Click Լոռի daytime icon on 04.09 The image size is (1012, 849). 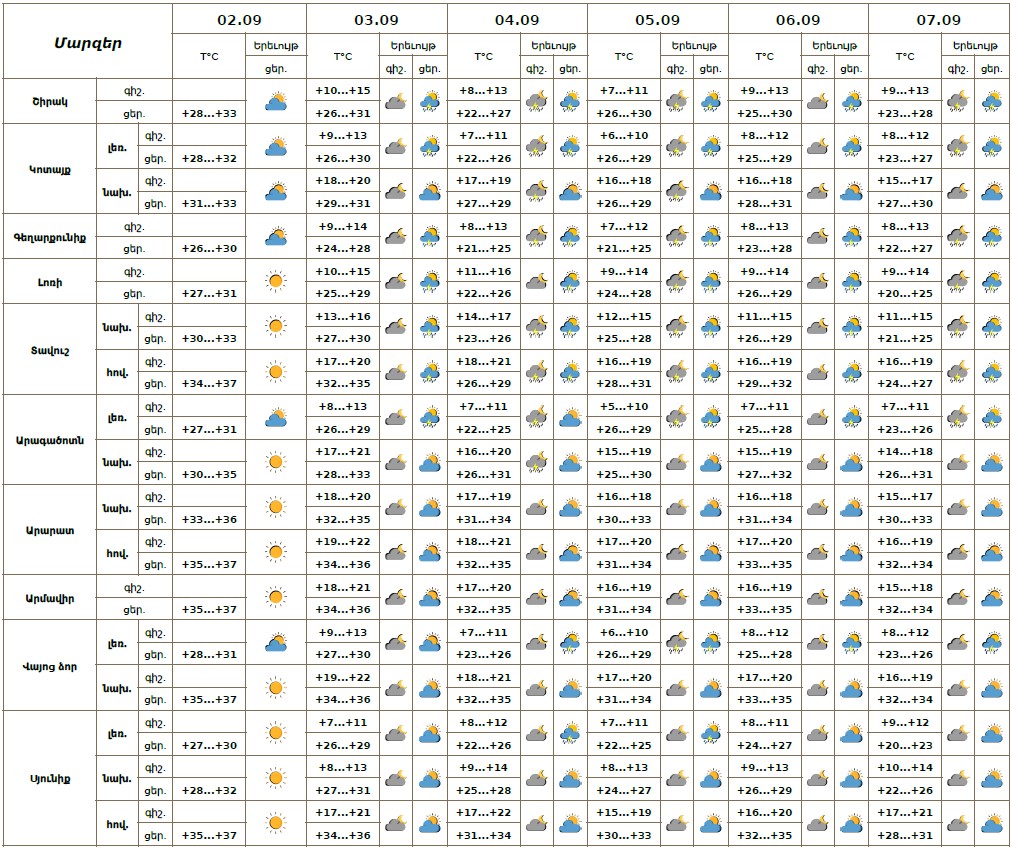(x=571, y=281)
